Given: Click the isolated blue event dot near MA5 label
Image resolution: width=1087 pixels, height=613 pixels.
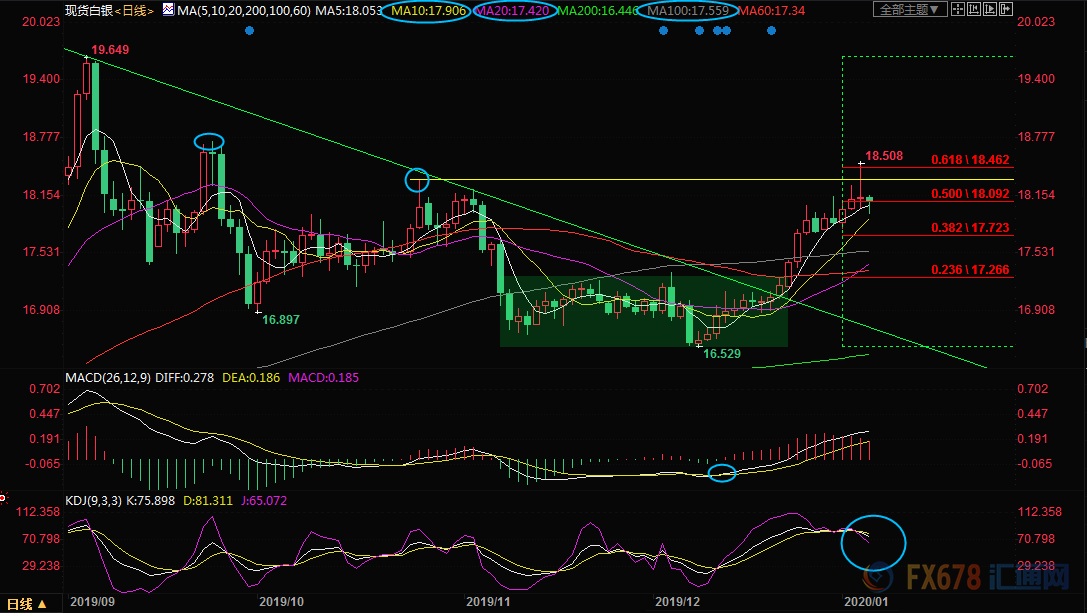Looking at the screenshot, I should click(x=249, y=31).
